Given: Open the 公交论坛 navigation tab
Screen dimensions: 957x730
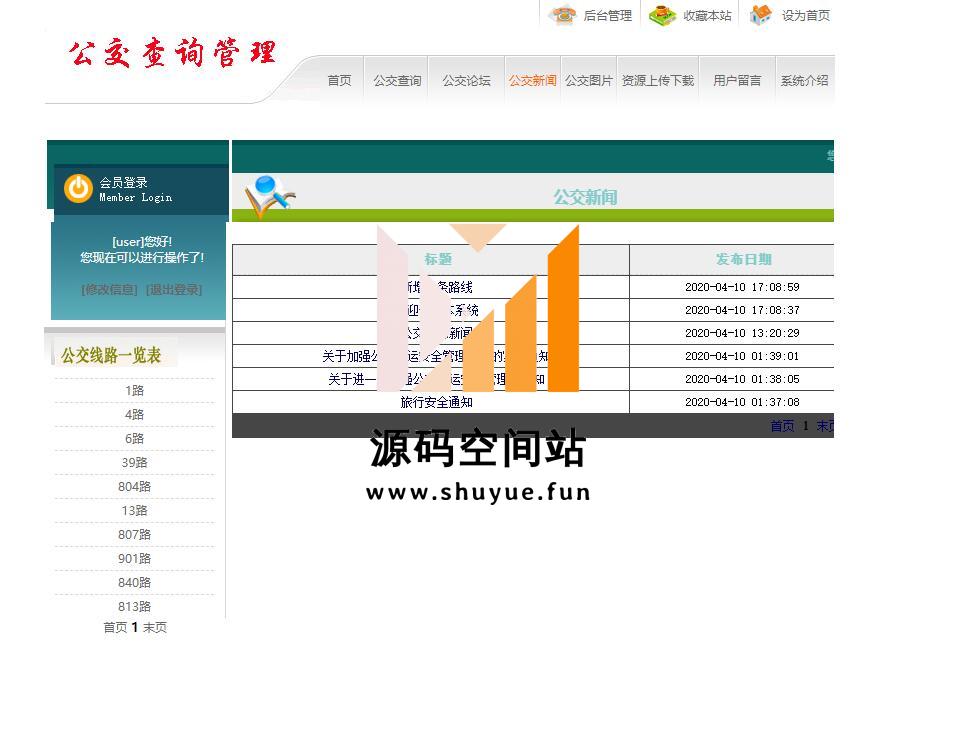Looking at the screenshot, I should tap(466, 81).
